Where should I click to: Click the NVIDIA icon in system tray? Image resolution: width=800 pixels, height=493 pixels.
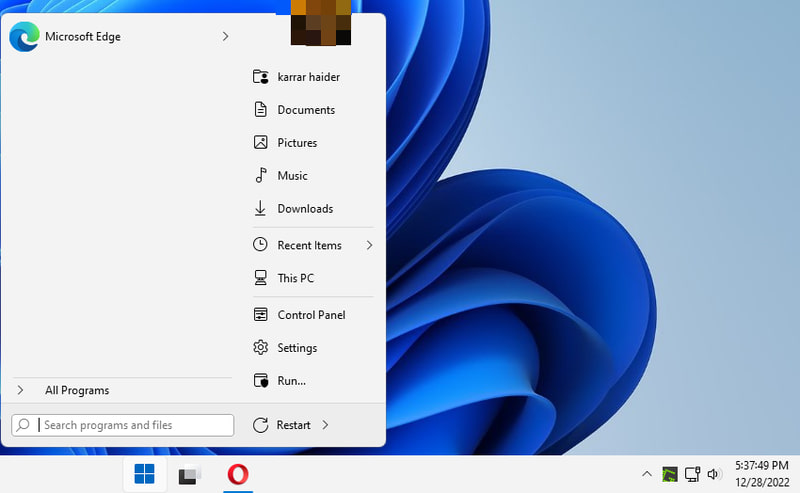click(x=670, y=474)
